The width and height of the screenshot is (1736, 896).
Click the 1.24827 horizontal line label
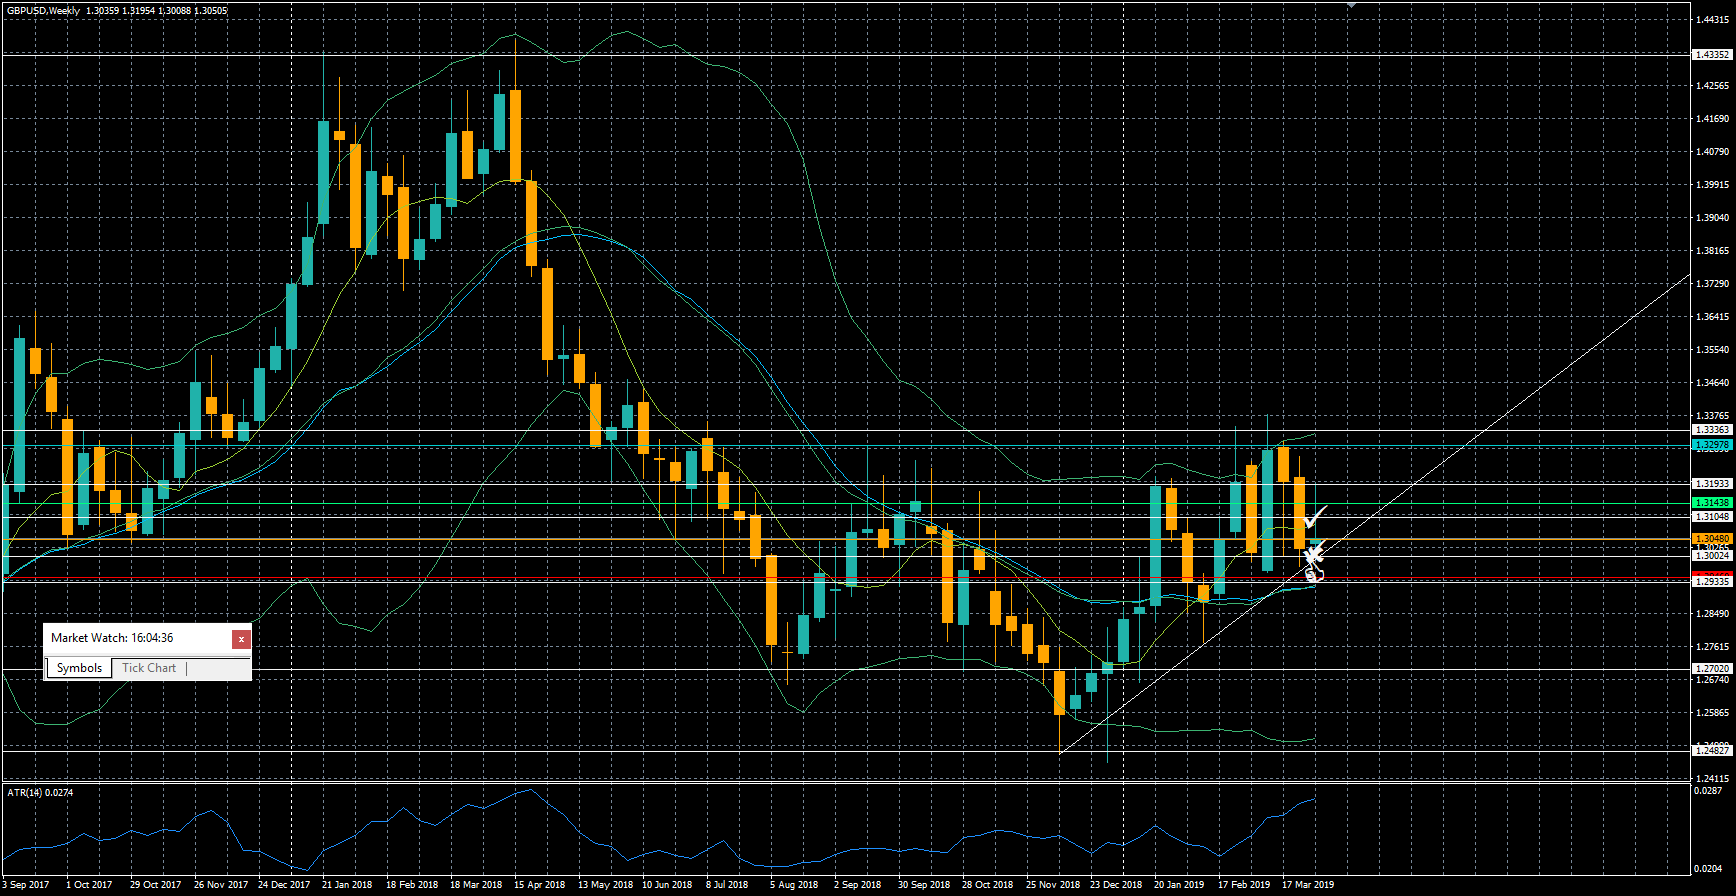pos(1711,749)
